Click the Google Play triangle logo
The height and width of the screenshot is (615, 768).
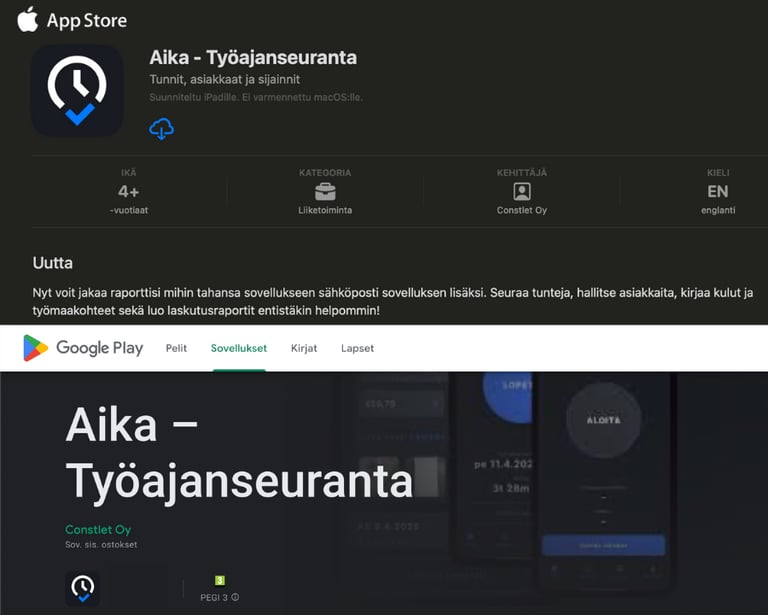(35, 348)
